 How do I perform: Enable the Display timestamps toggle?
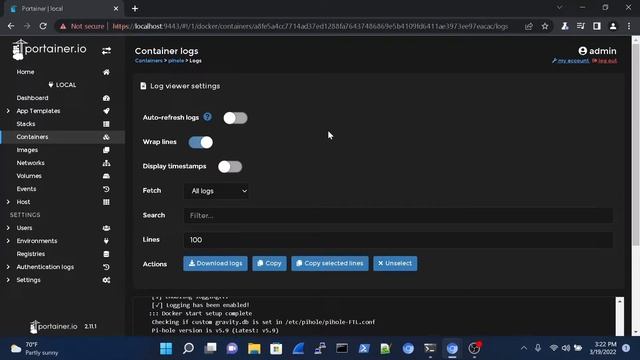pyautogui.click(x=230, y=167)
